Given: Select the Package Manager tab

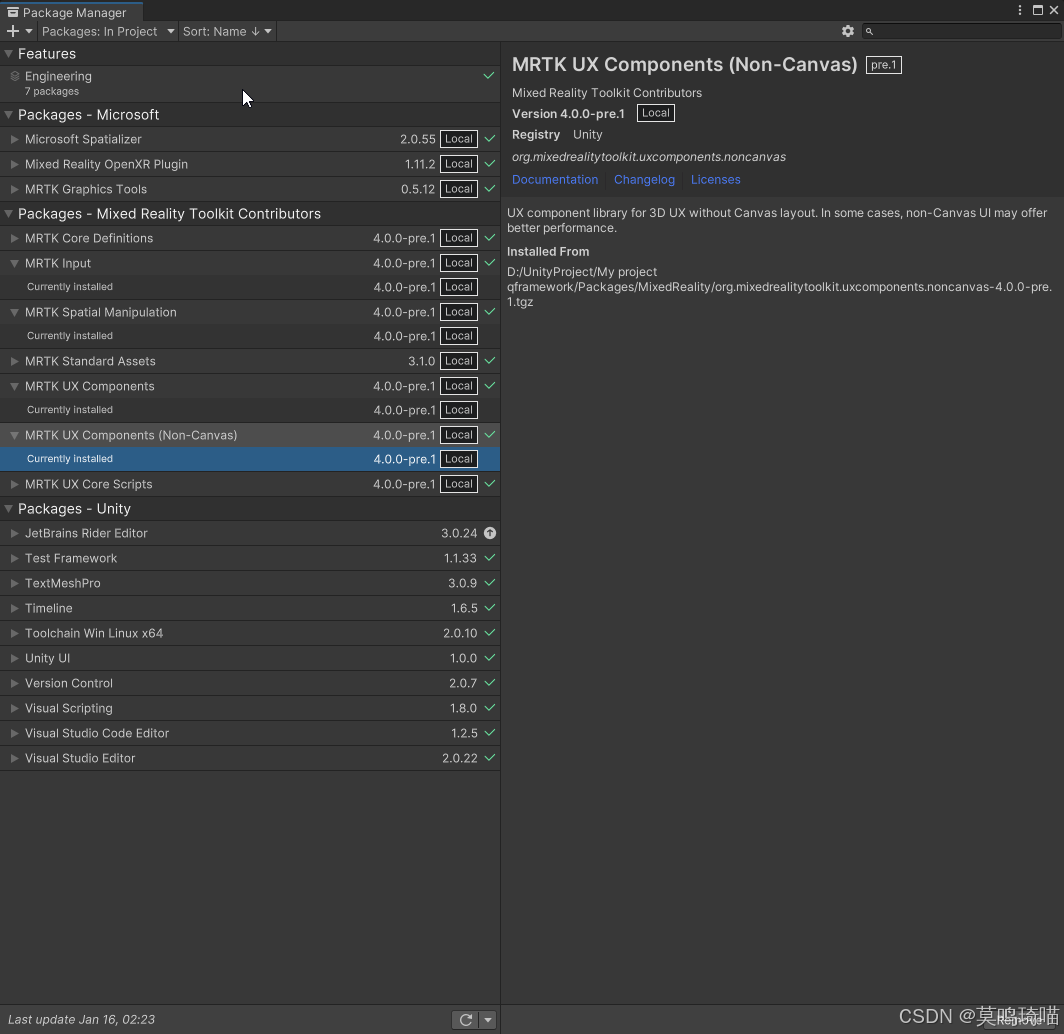Looking at the screenshot, I should [71, 12].
